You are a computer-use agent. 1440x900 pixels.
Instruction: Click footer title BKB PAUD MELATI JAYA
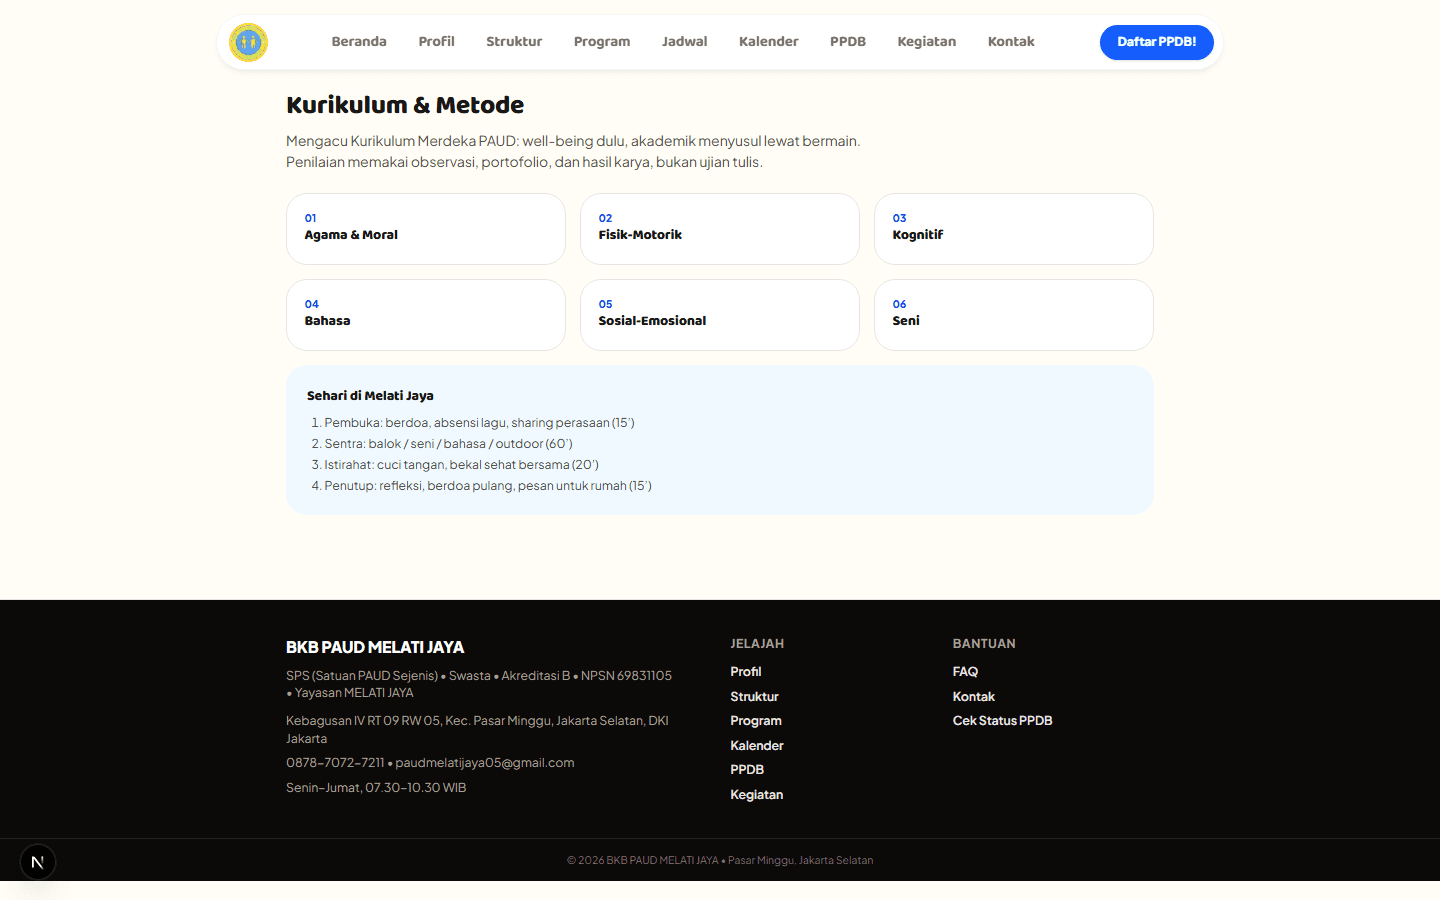point(375,647)
